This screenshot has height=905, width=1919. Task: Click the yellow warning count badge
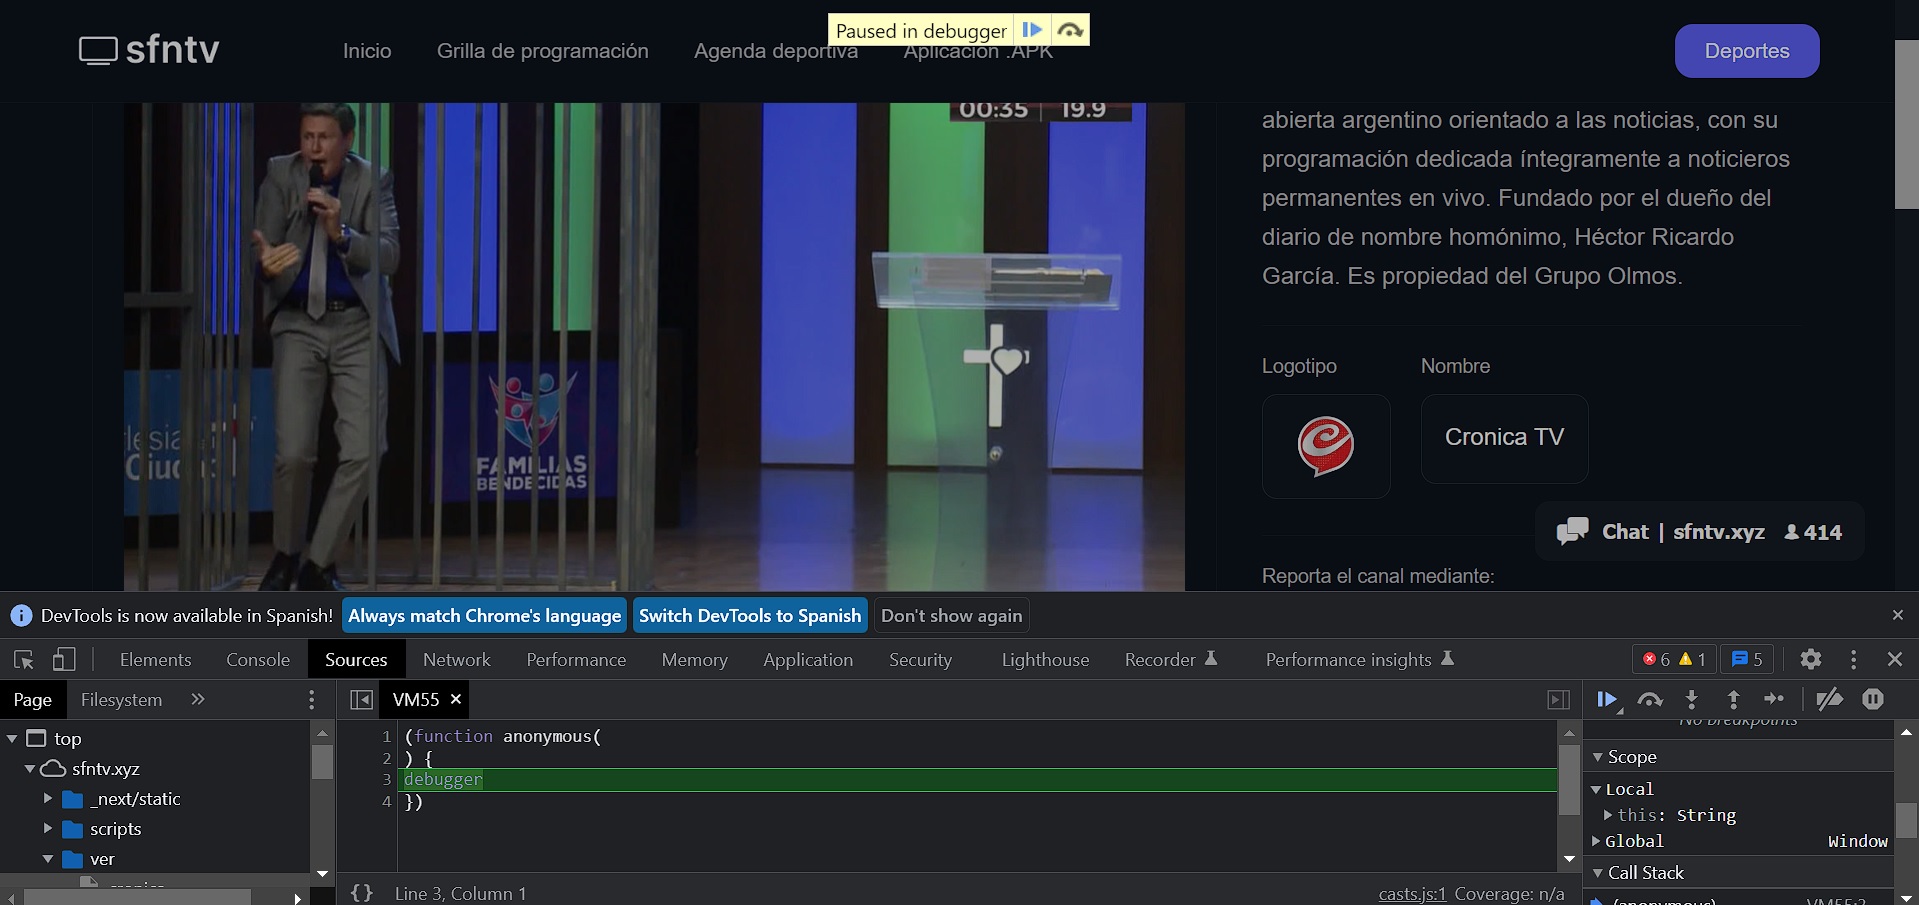(x=1692, y=659)
